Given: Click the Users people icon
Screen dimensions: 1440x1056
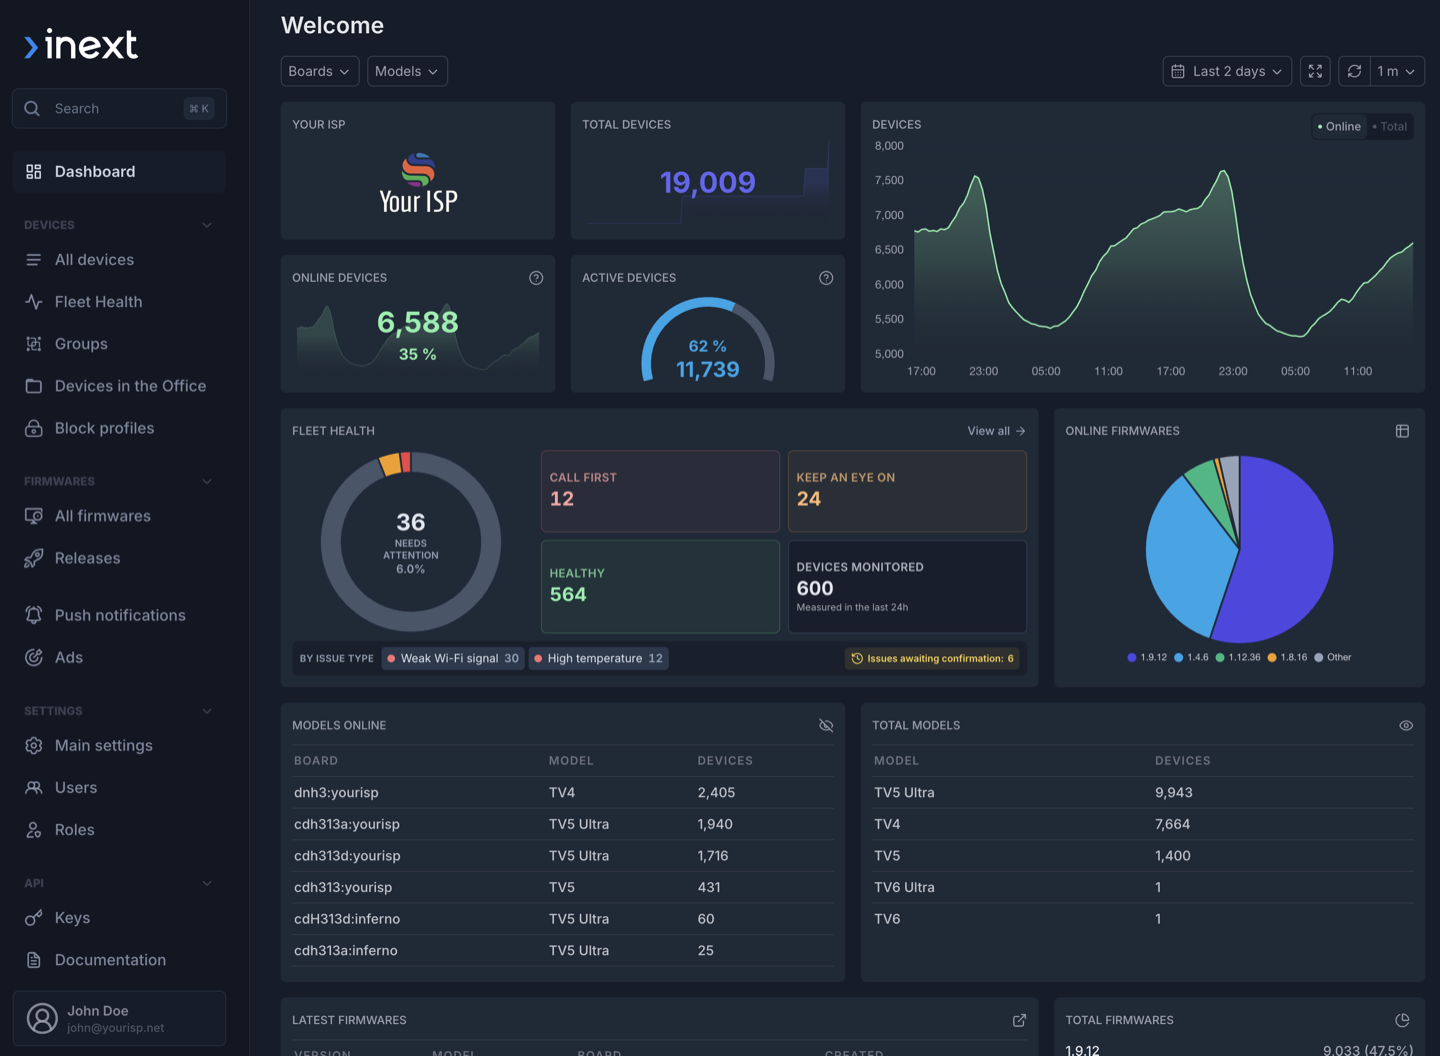Looking at the screenshot, I should click(x=34, y=788).
